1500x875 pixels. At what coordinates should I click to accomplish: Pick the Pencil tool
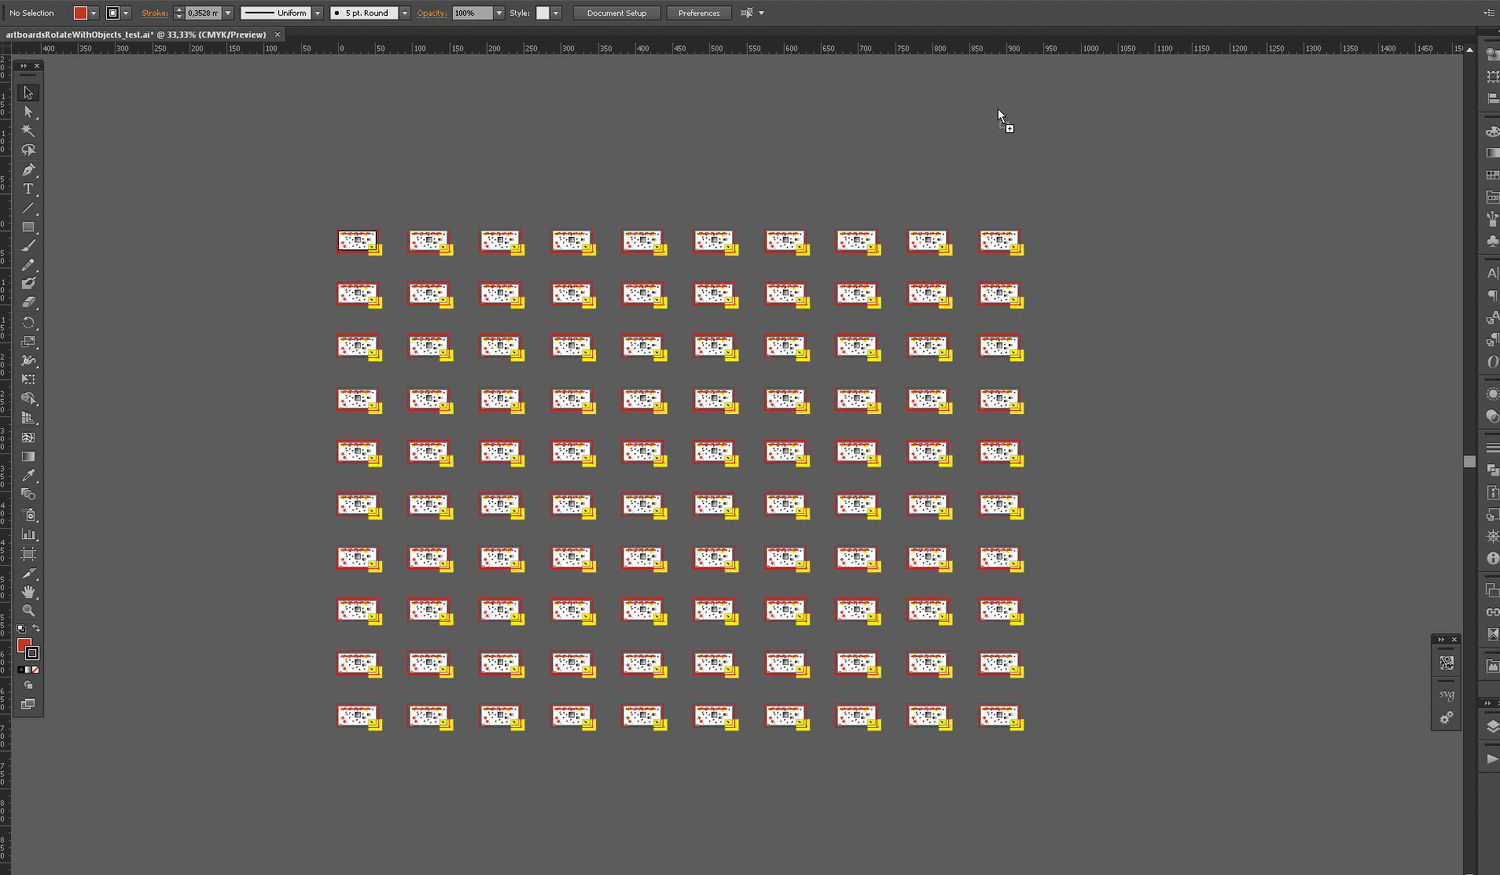pos(28,265)
